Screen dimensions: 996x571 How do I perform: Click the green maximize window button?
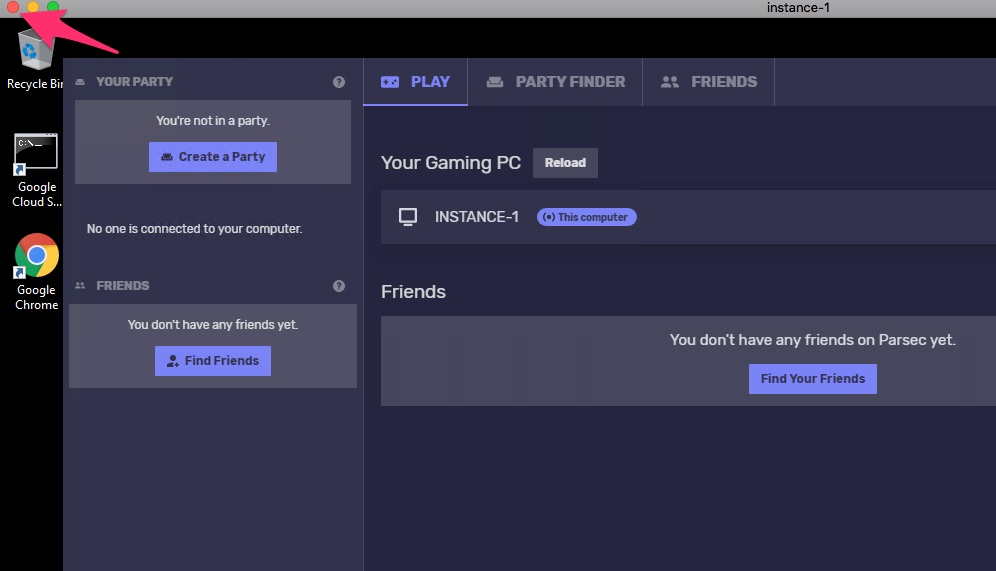click(x=53, y=8)
